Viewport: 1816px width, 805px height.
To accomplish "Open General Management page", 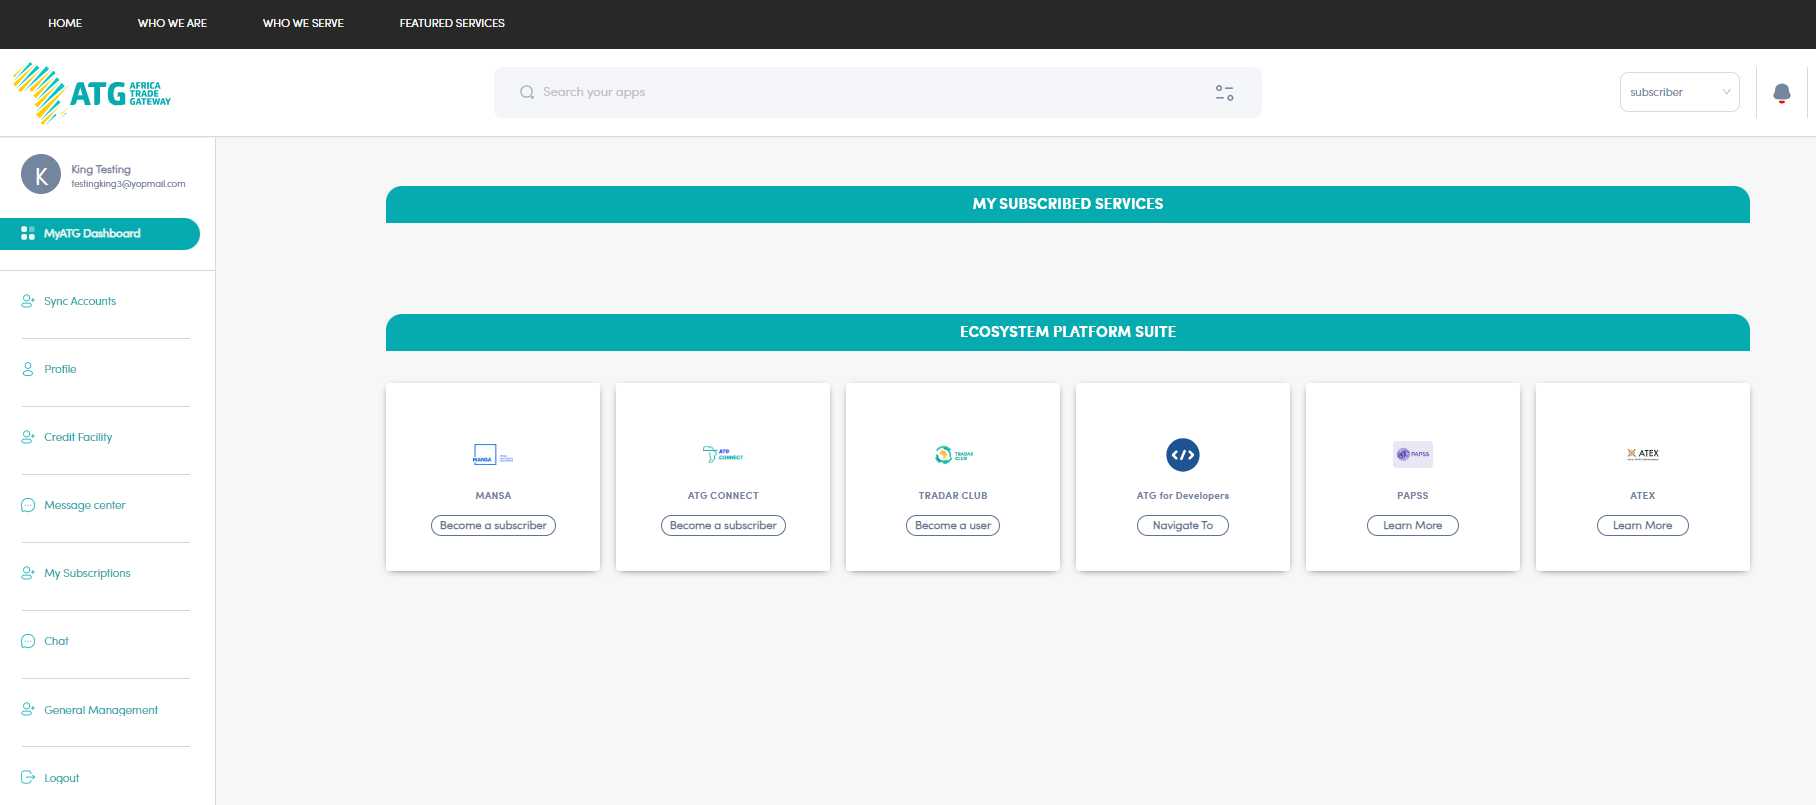I will click(x=101, y=710).
